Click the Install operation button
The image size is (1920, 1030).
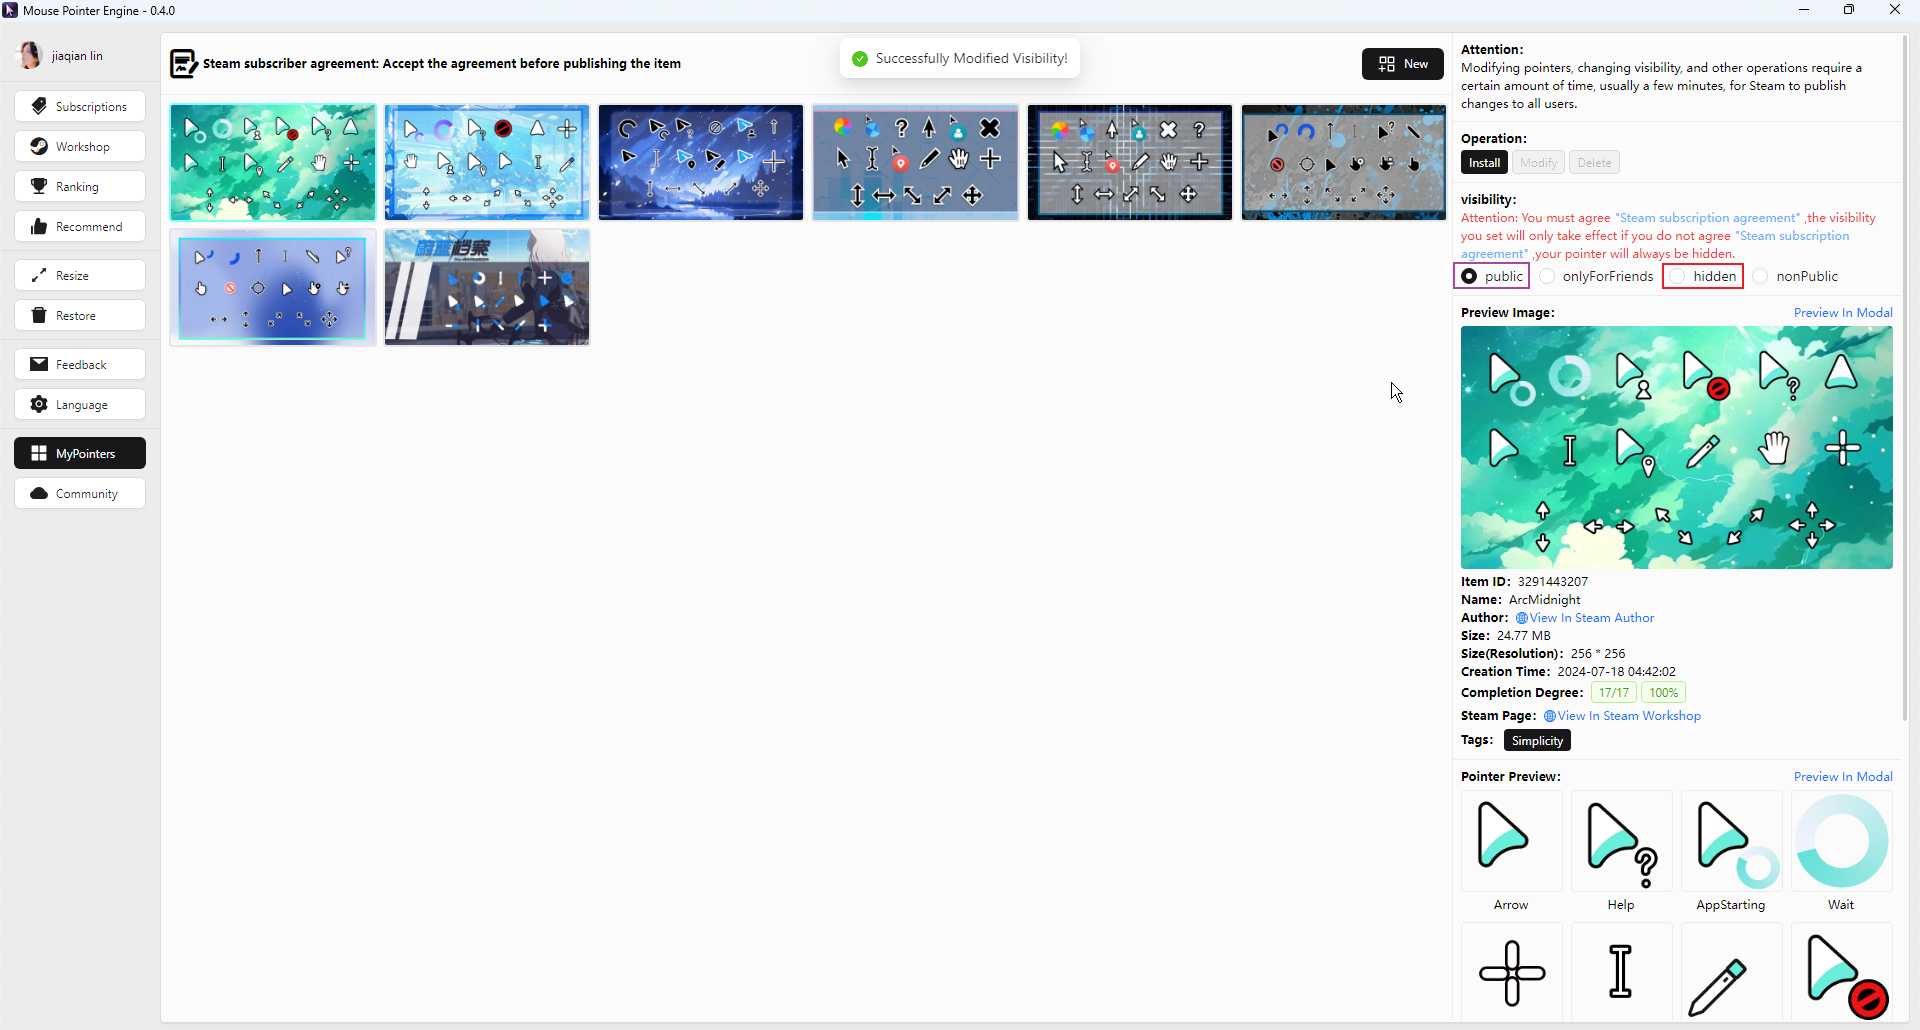point(1484,163)
